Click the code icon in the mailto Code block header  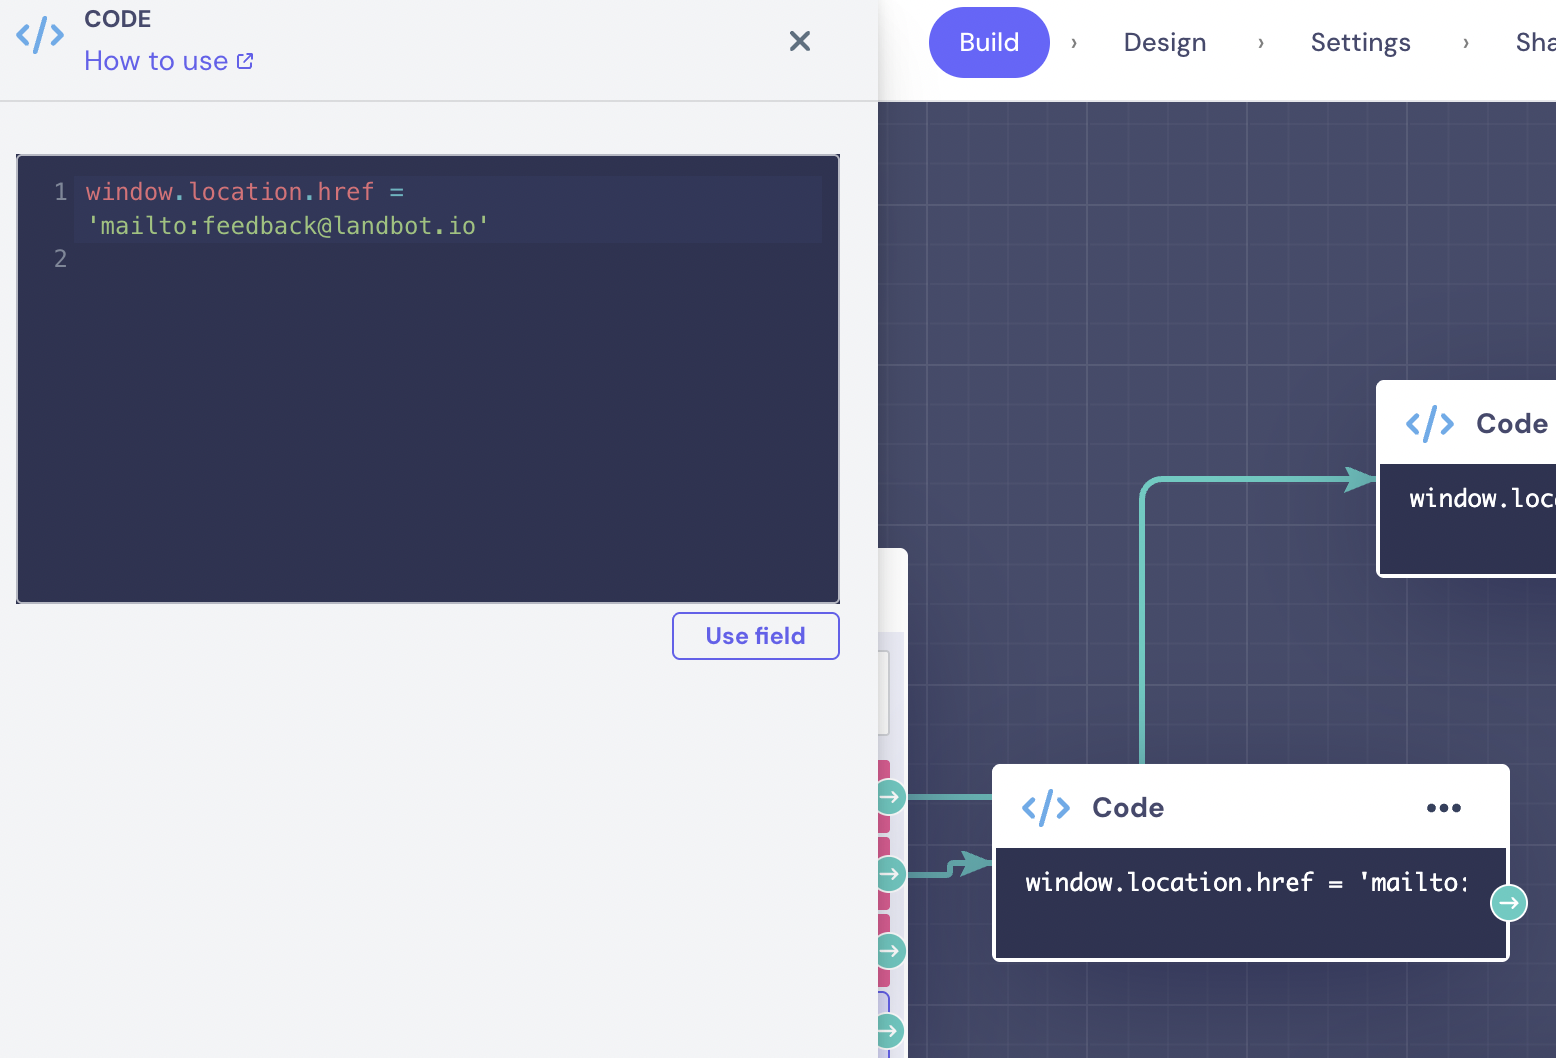[x=1045, y=808]
